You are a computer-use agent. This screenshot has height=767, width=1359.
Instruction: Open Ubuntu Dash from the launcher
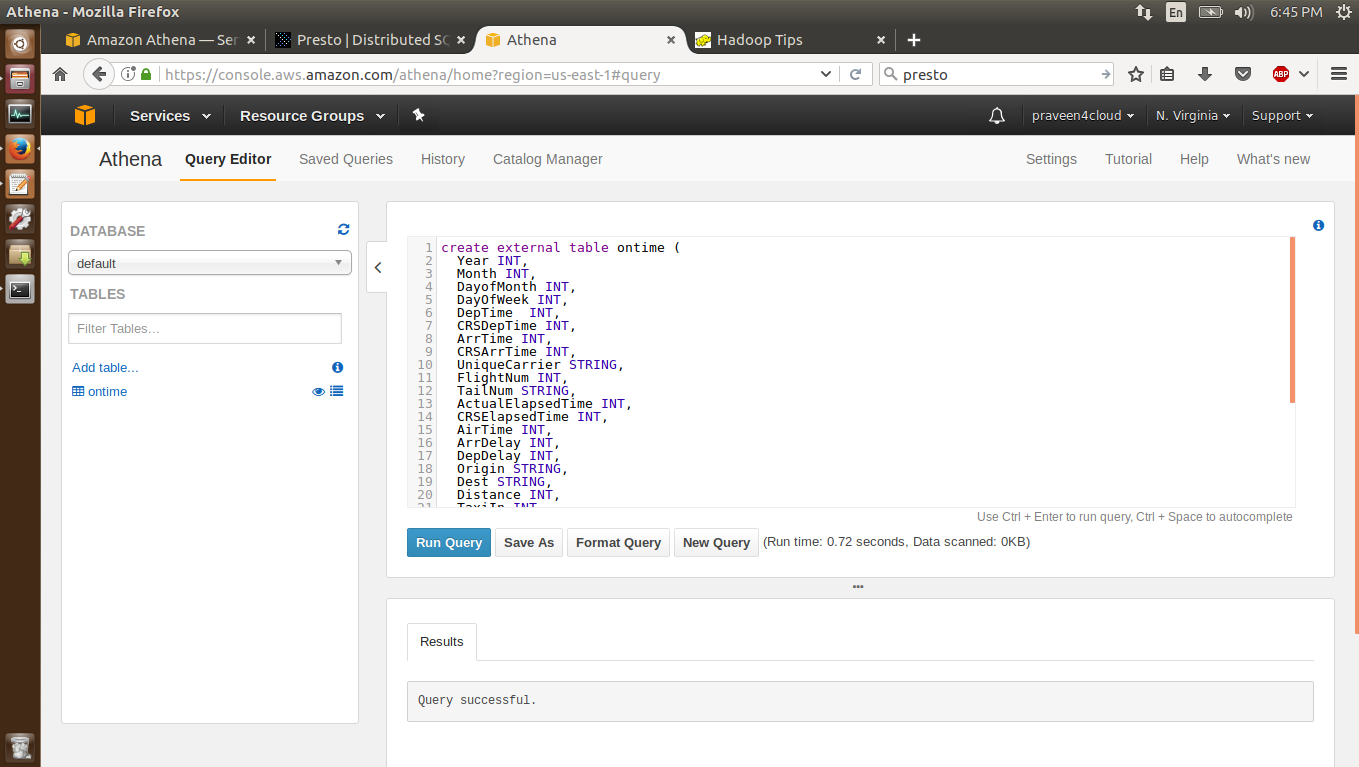coord(21,44)
